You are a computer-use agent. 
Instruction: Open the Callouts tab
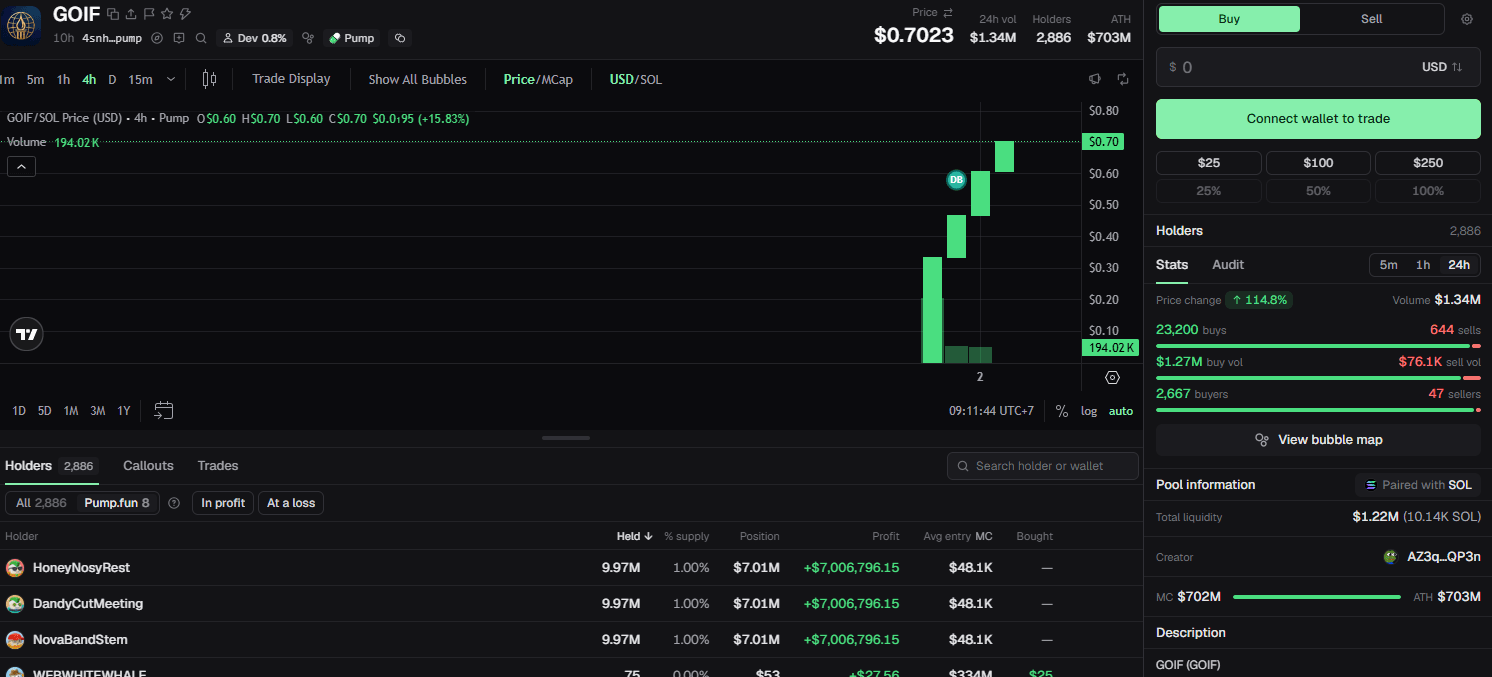pos(148,465)
